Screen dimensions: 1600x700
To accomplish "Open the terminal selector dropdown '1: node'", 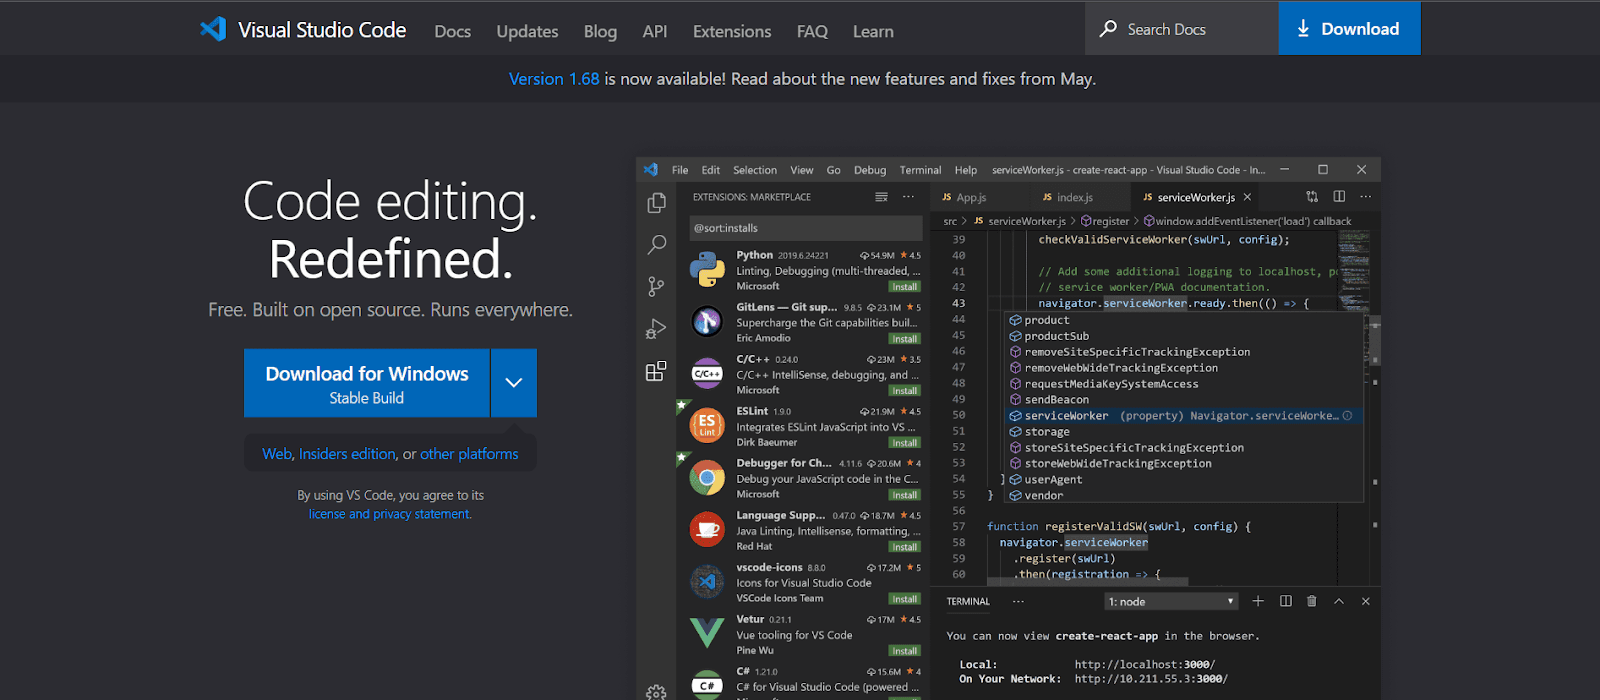I will click(1171, 602).
